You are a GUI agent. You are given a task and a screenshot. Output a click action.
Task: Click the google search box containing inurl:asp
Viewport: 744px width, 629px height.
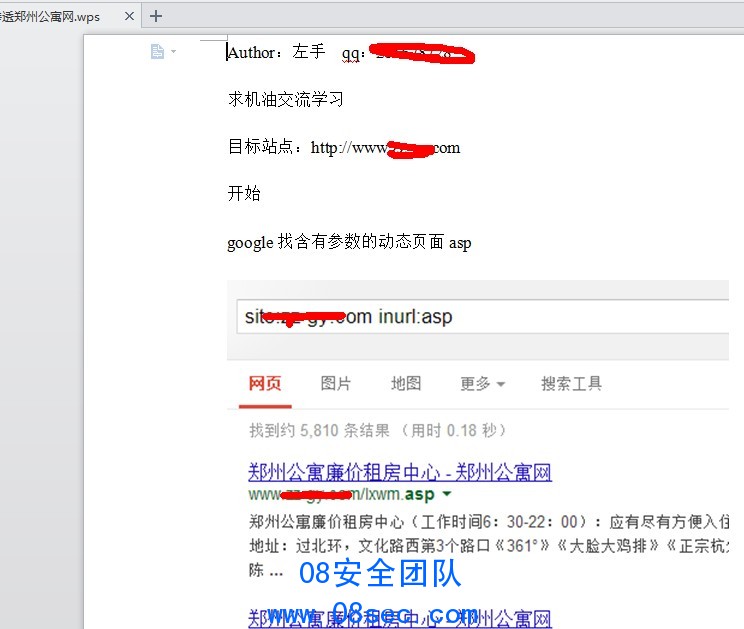point(483,316)
